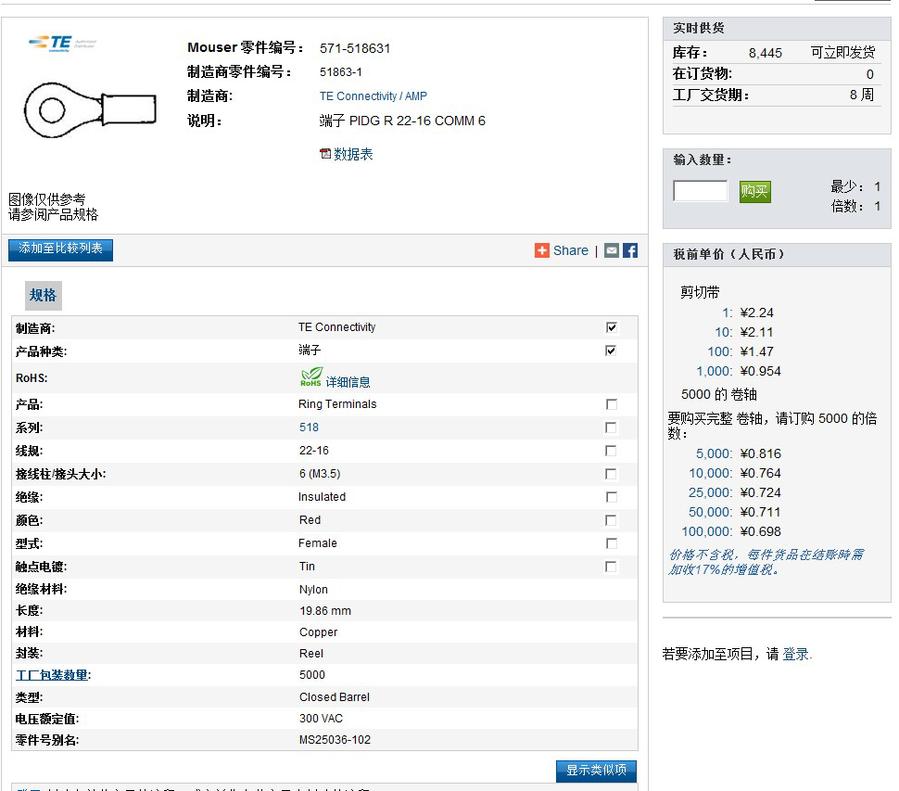Share the product via email icon

click(x=611, y=251)
